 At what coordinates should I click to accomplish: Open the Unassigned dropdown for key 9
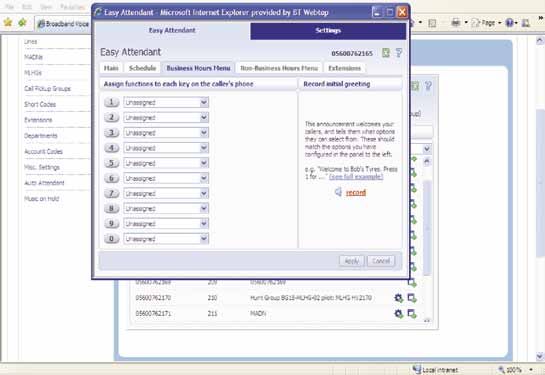pyautogui.click(x=166, y=223)
